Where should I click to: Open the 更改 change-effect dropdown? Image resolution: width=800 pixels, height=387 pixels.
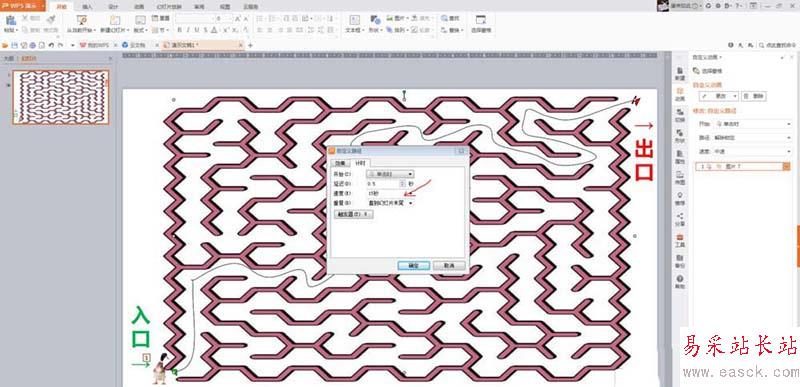point(718,96)
